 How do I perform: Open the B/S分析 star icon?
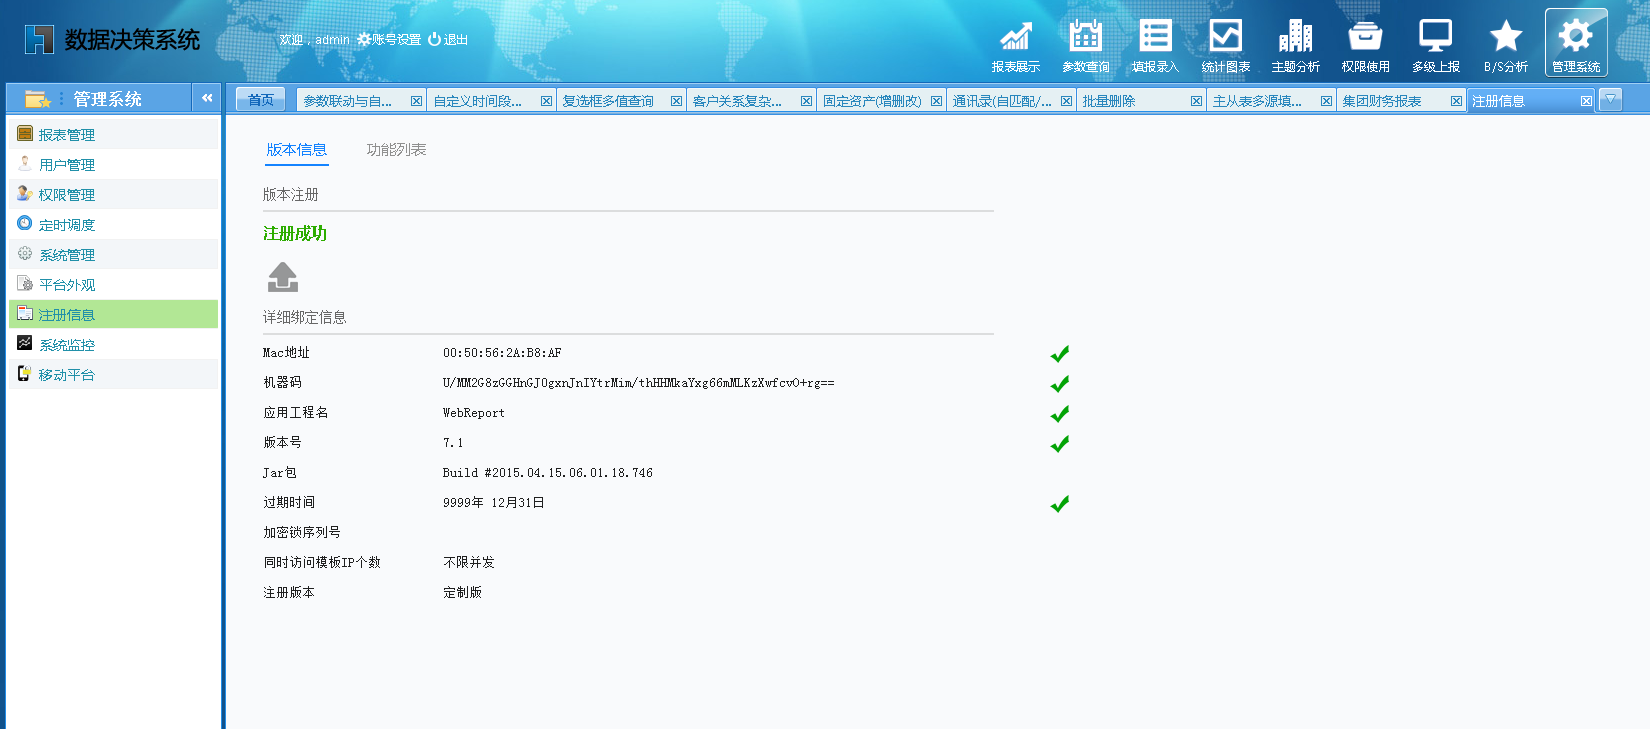[1506, 45]
